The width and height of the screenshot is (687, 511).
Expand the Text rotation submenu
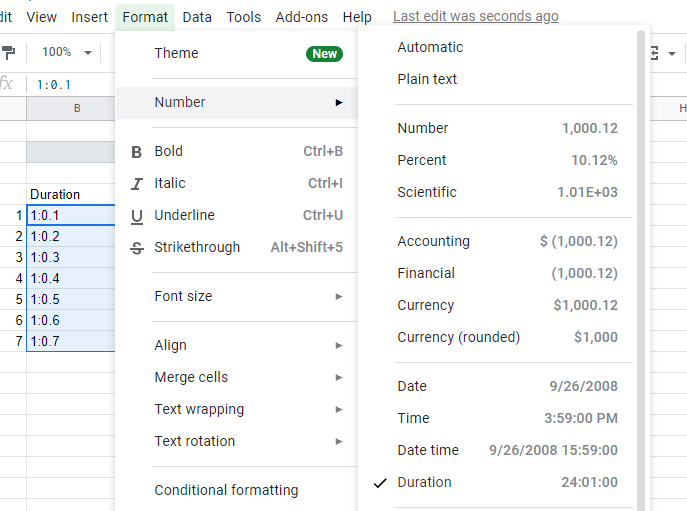(x=237, y=441)
